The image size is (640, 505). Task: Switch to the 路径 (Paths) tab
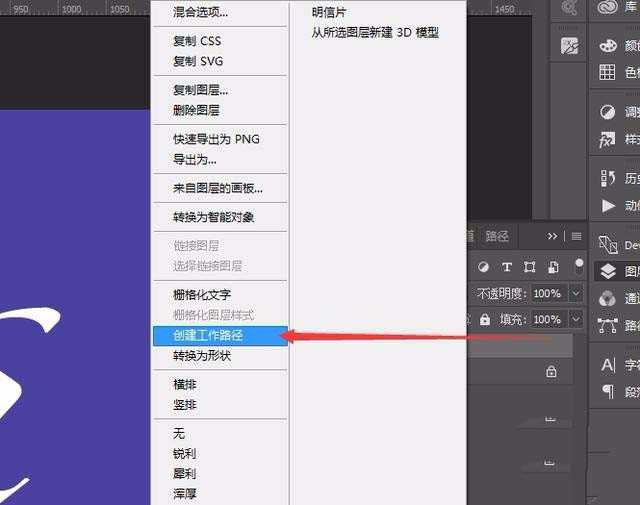click(x=497, y=236)
